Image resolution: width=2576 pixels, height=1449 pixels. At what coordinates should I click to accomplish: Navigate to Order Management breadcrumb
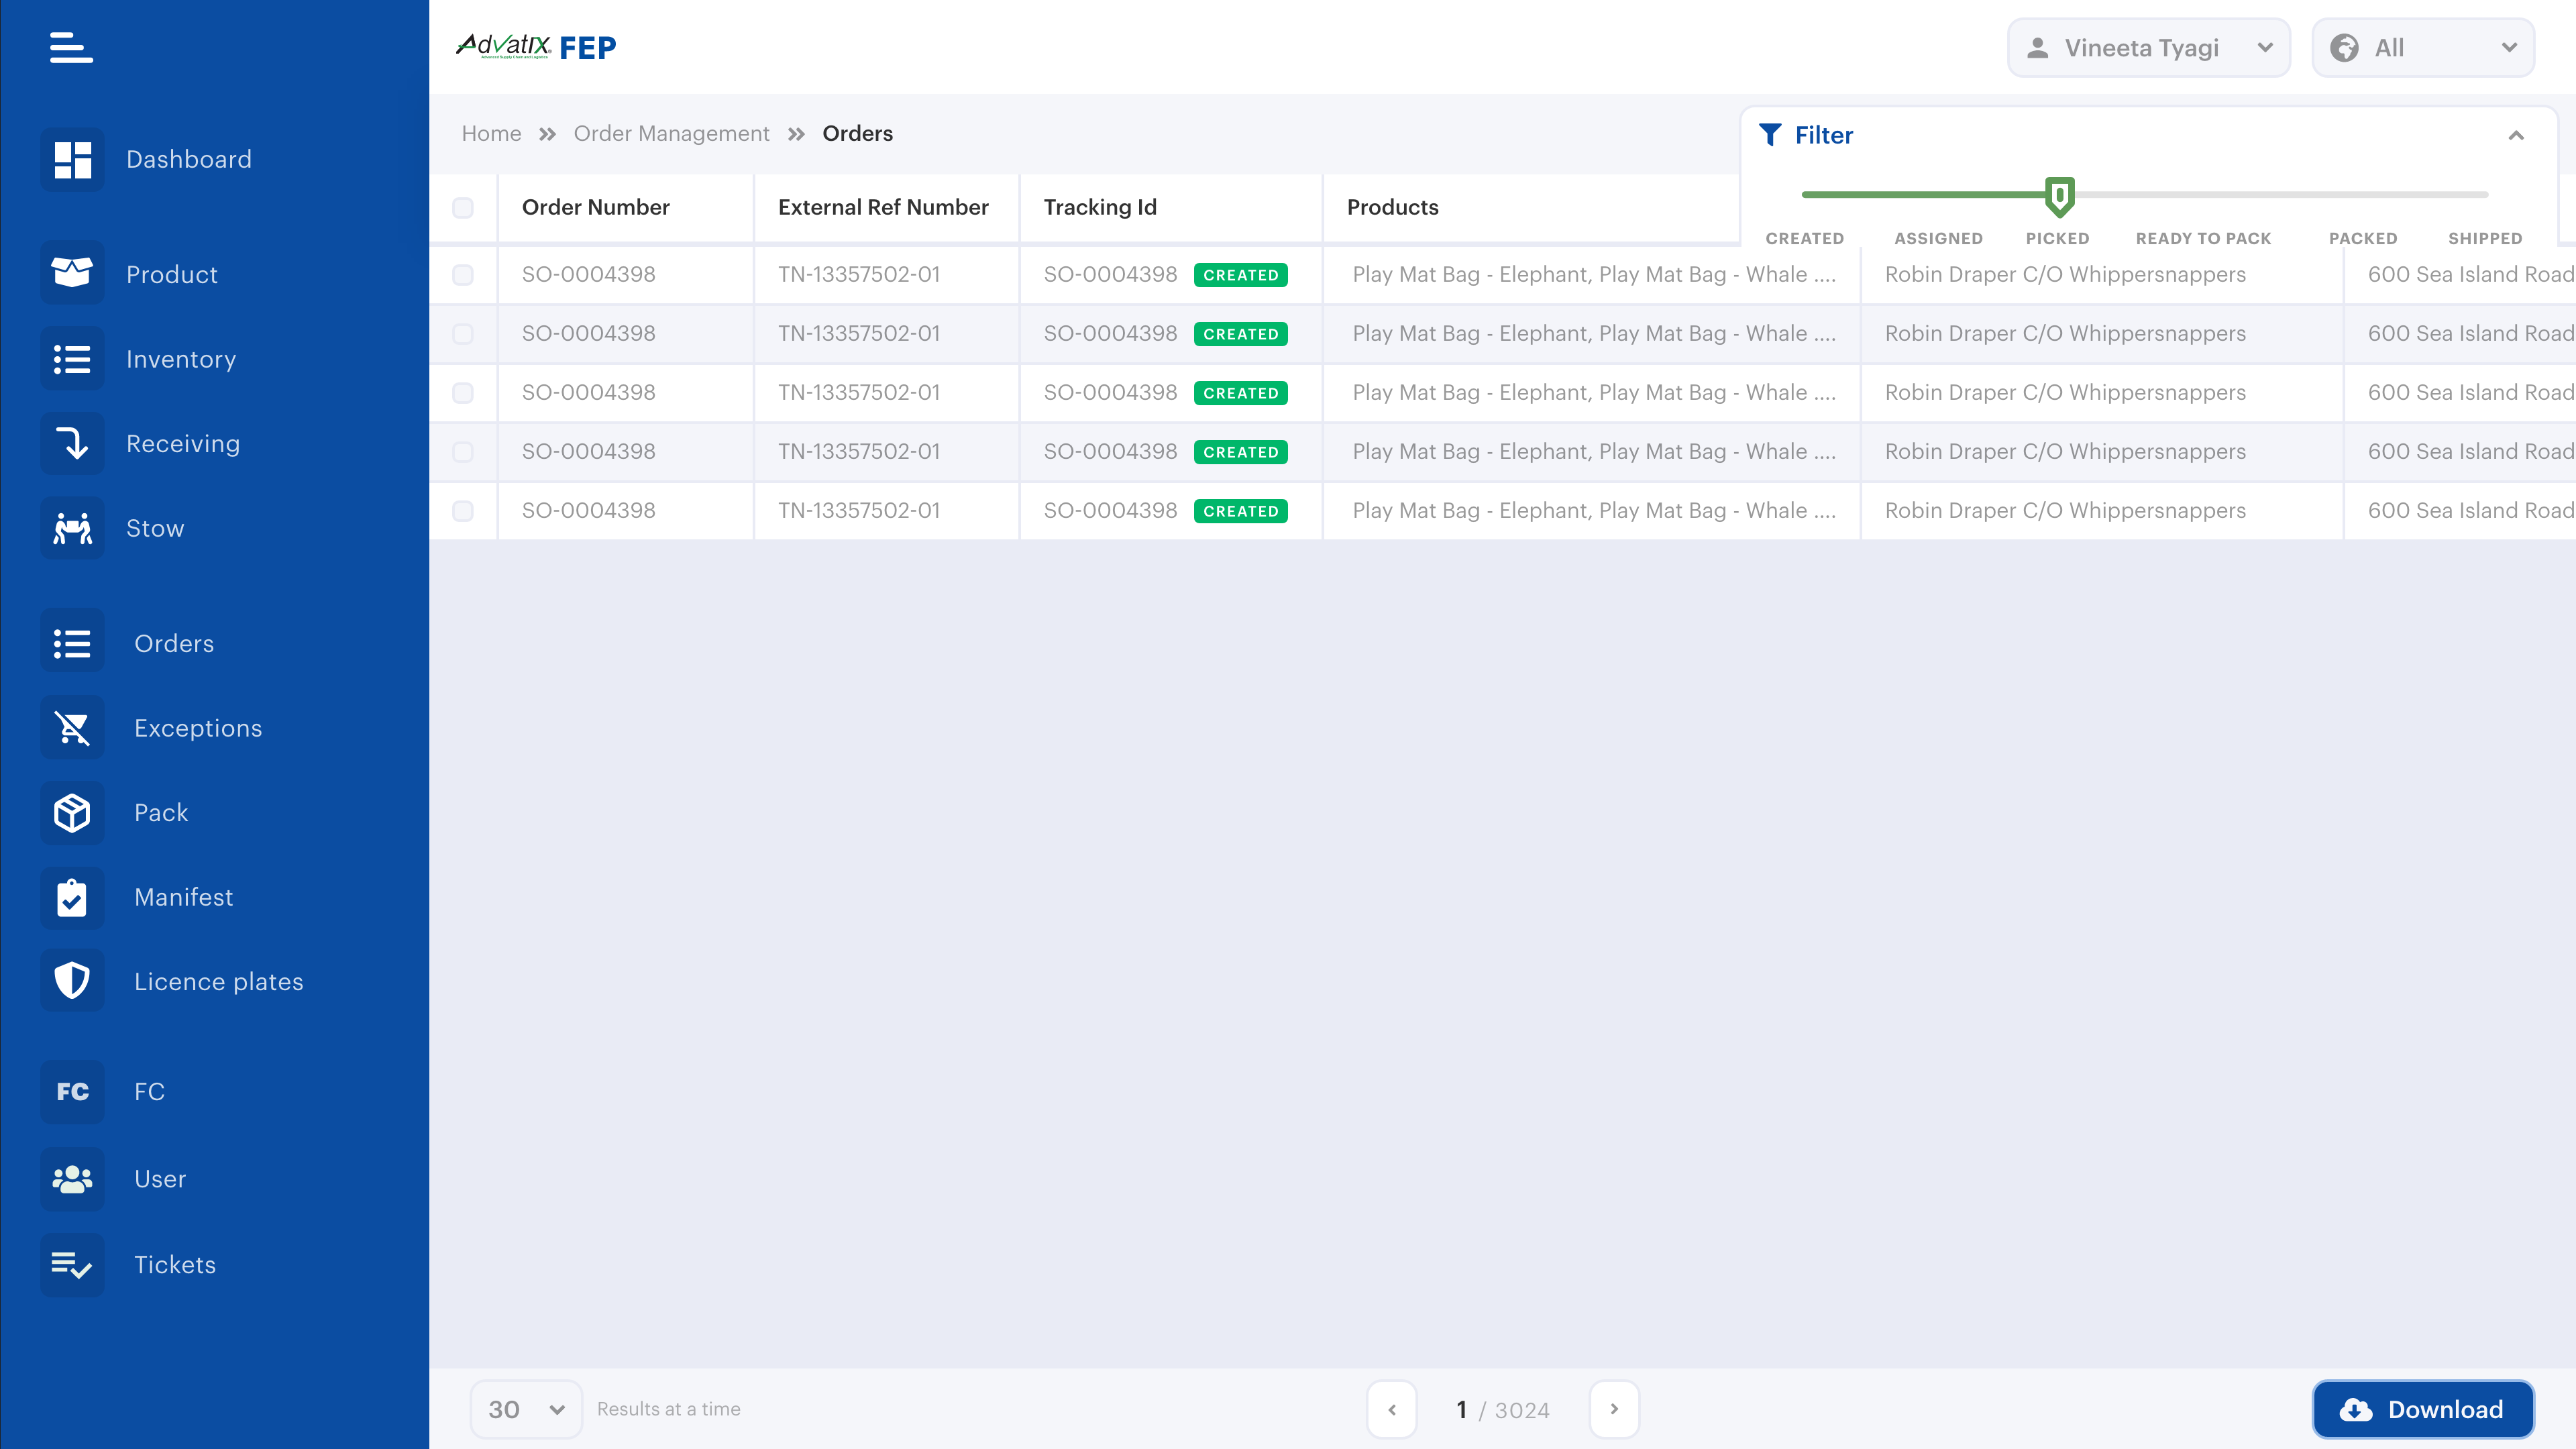coord(671,133)
